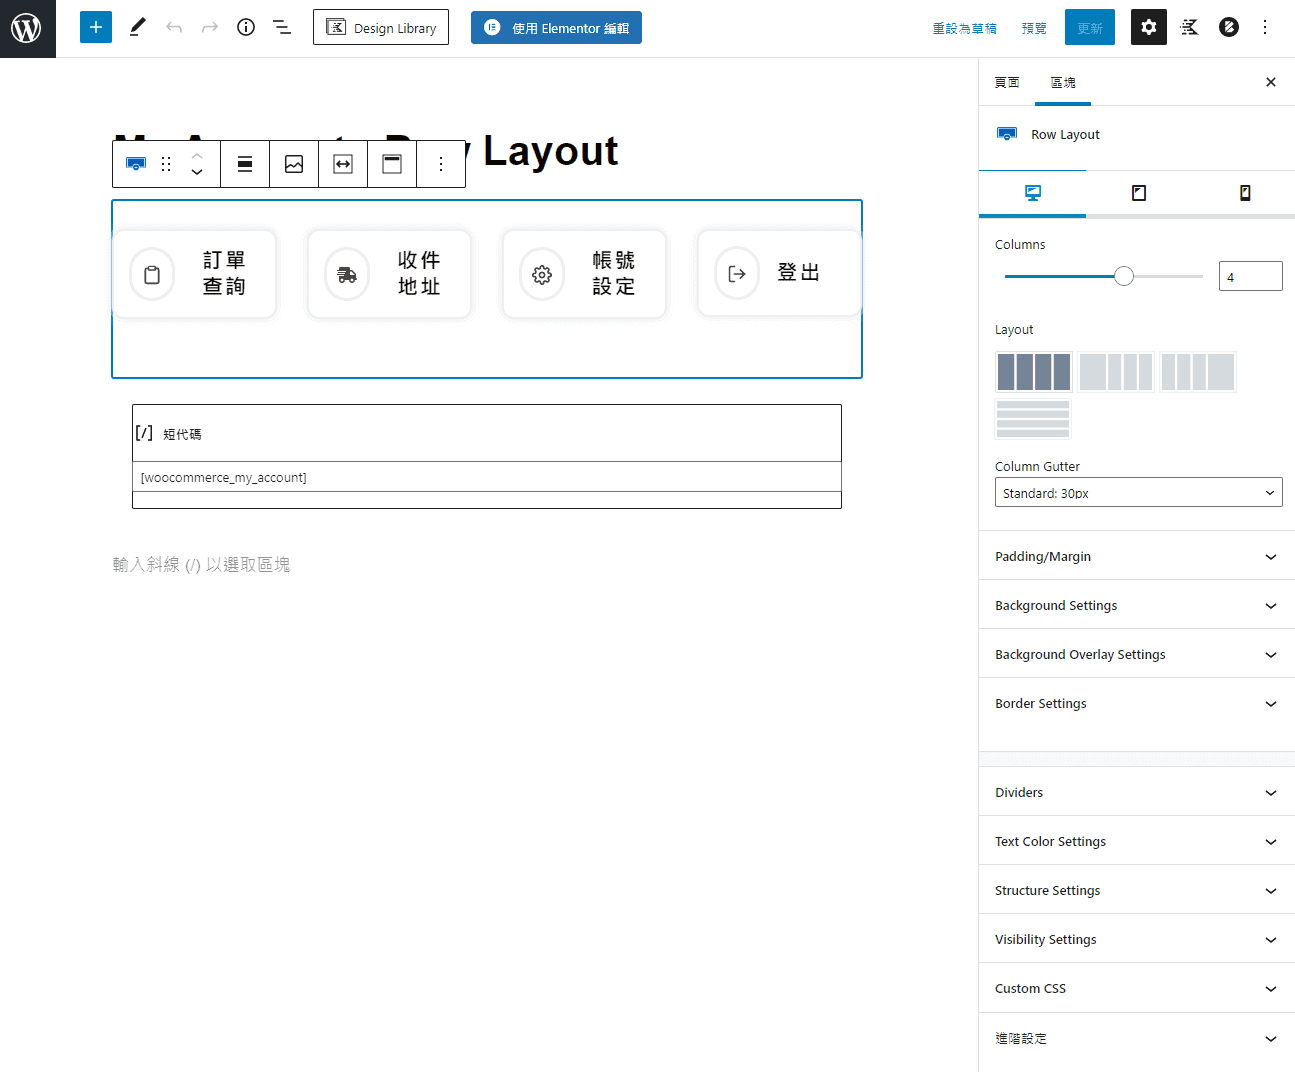This screenshot has width=1295, height=1072.
Task: Open the block alignment toolbar icon
Action: click(x=245, y=164)
